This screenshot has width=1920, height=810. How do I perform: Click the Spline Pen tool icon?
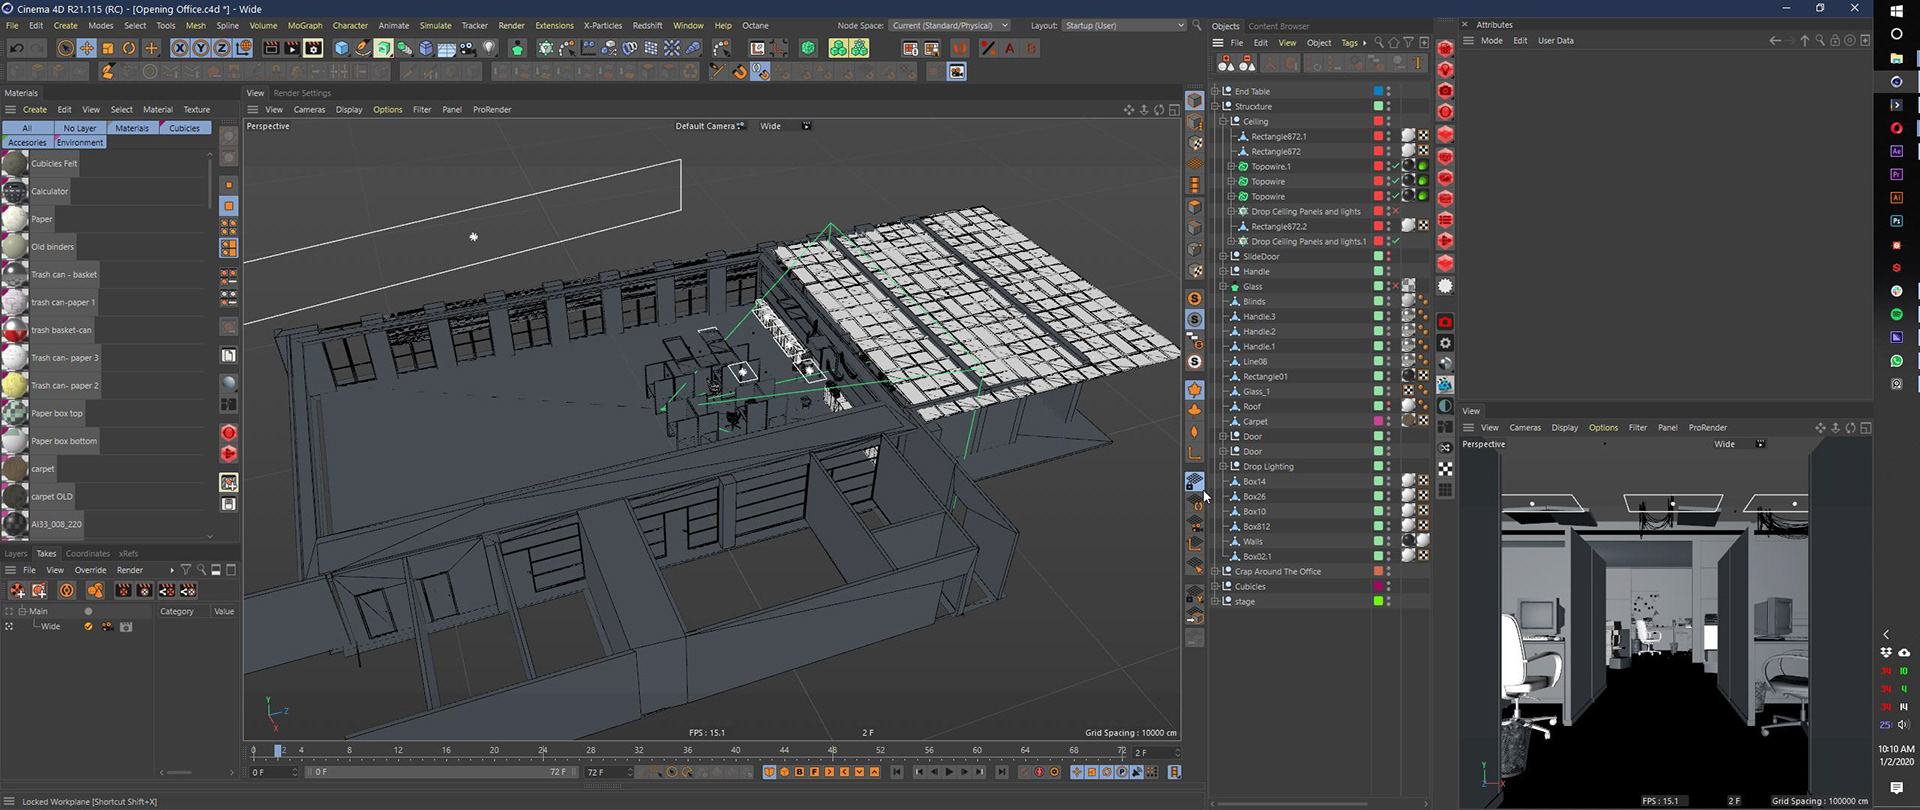[x=363, y=48]
